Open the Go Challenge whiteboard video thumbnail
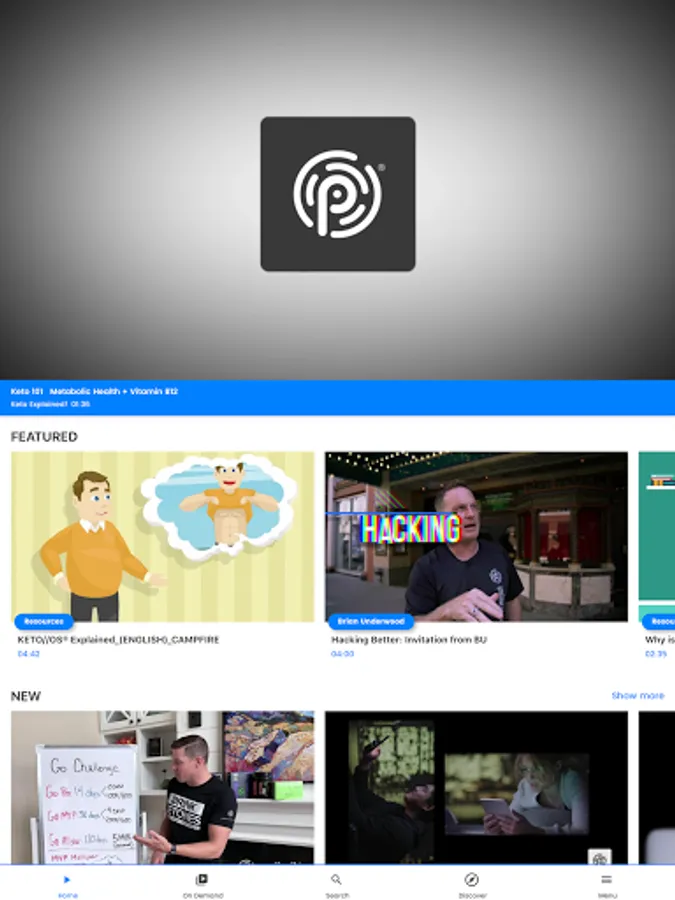Image resolution: width=675 pixels, height=900 pixels. point(163,788)
